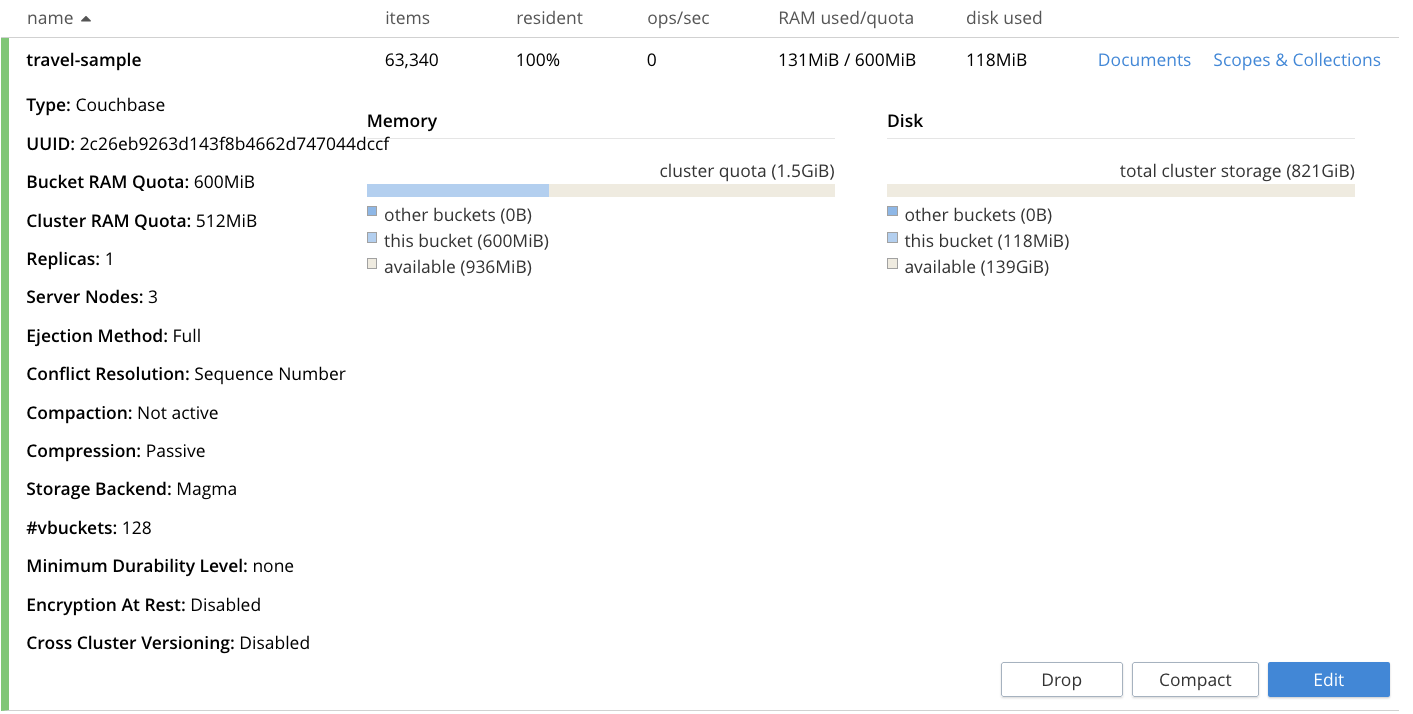
Task: Click the Disk legend square for this bucket
Action: point(892,238)
